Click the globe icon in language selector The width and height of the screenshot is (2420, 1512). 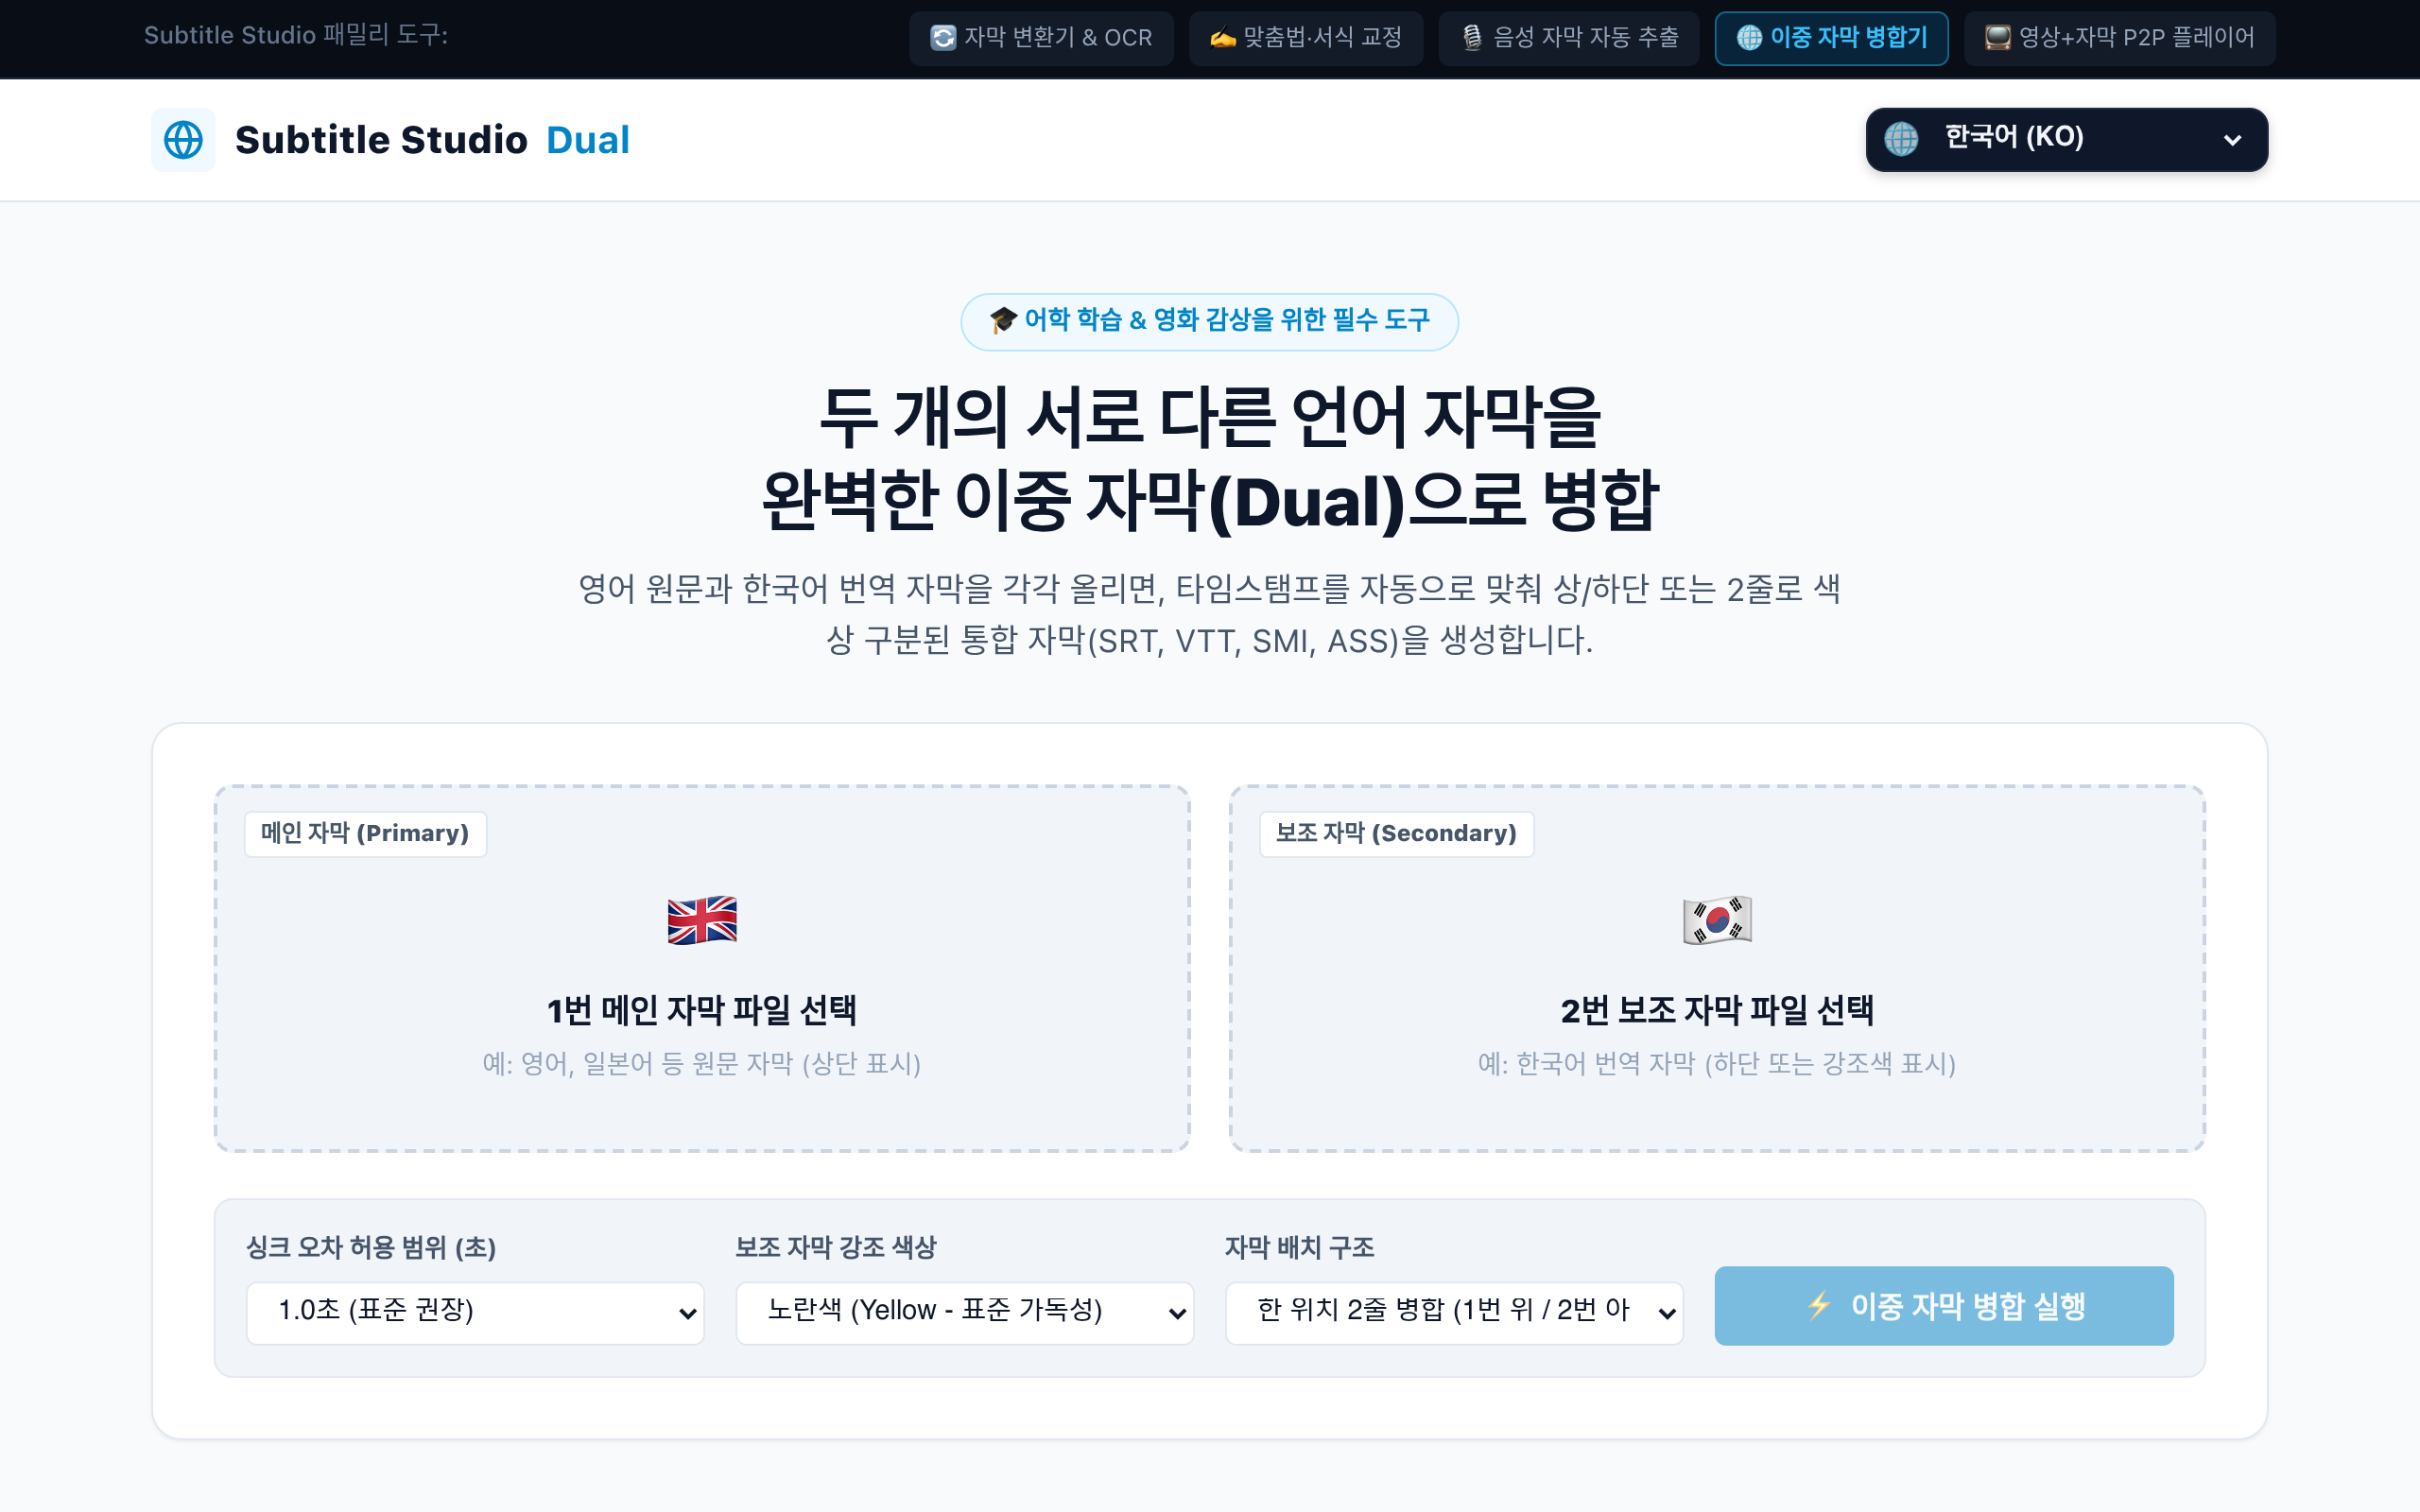coord(1901,138)
